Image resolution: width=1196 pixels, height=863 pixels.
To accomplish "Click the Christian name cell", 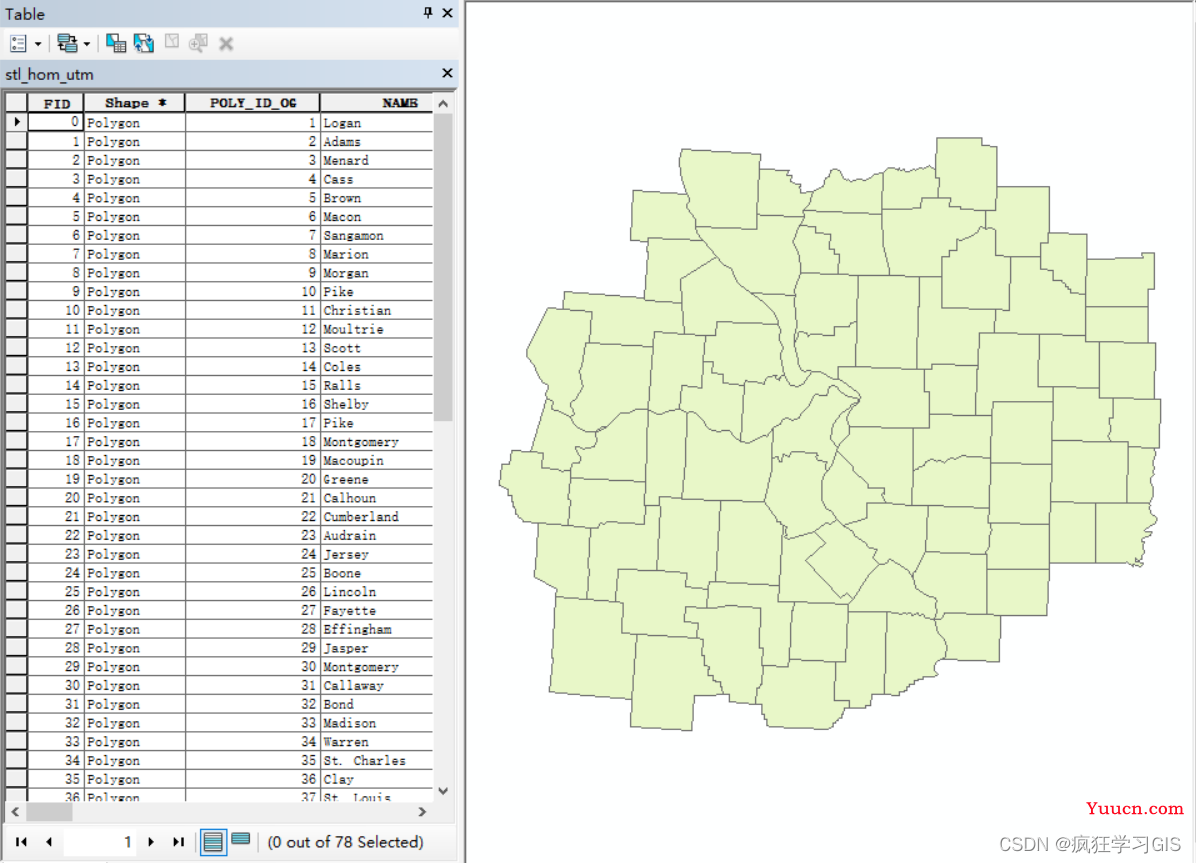I will tap(376, 311).
